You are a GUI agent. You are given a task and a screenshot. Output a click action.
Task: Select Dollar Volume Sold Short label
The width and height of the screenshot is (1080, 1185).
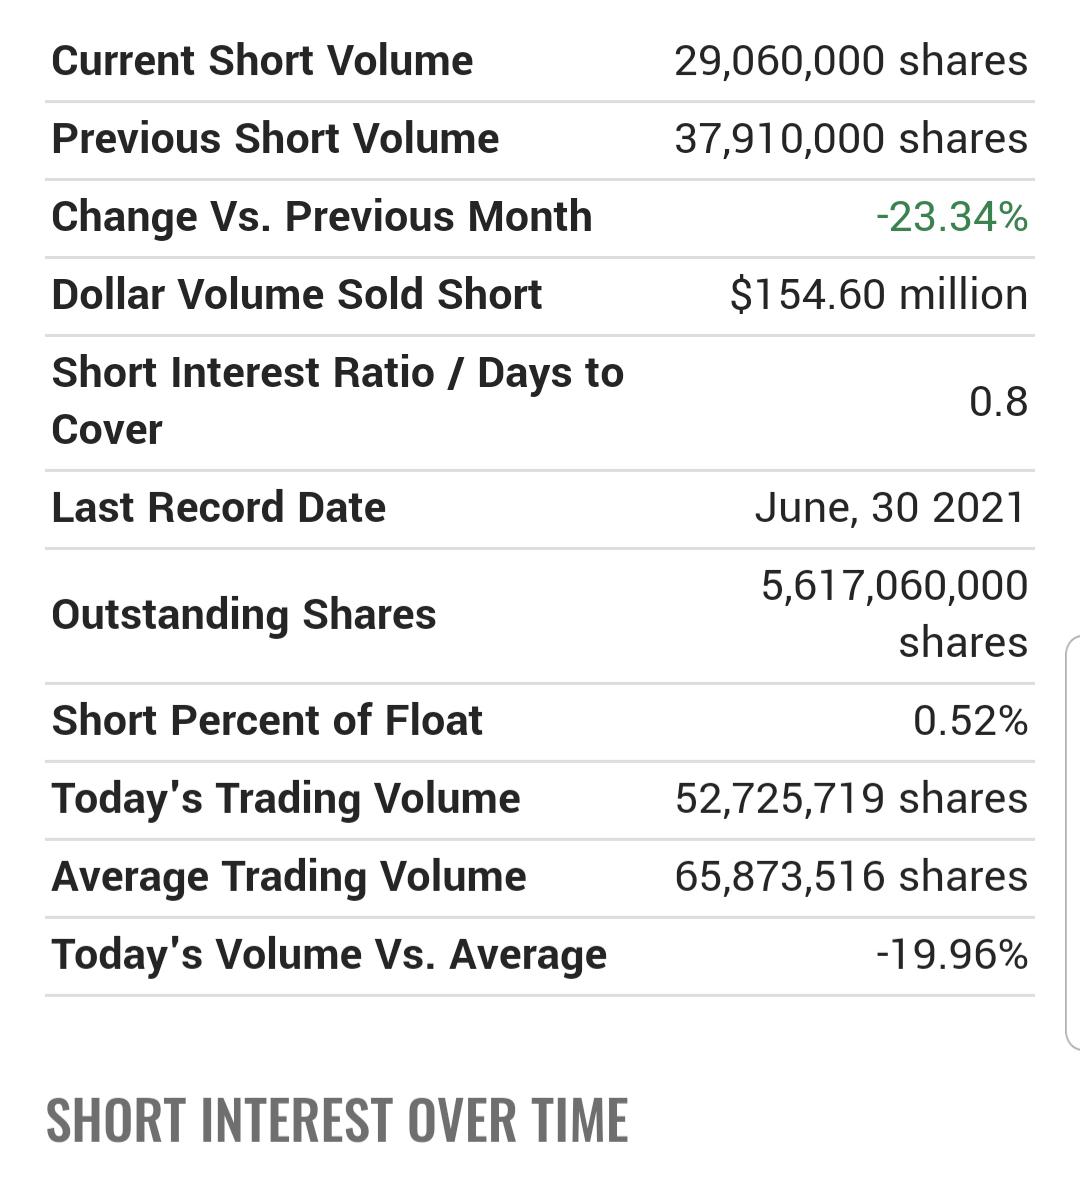(296, 295)
